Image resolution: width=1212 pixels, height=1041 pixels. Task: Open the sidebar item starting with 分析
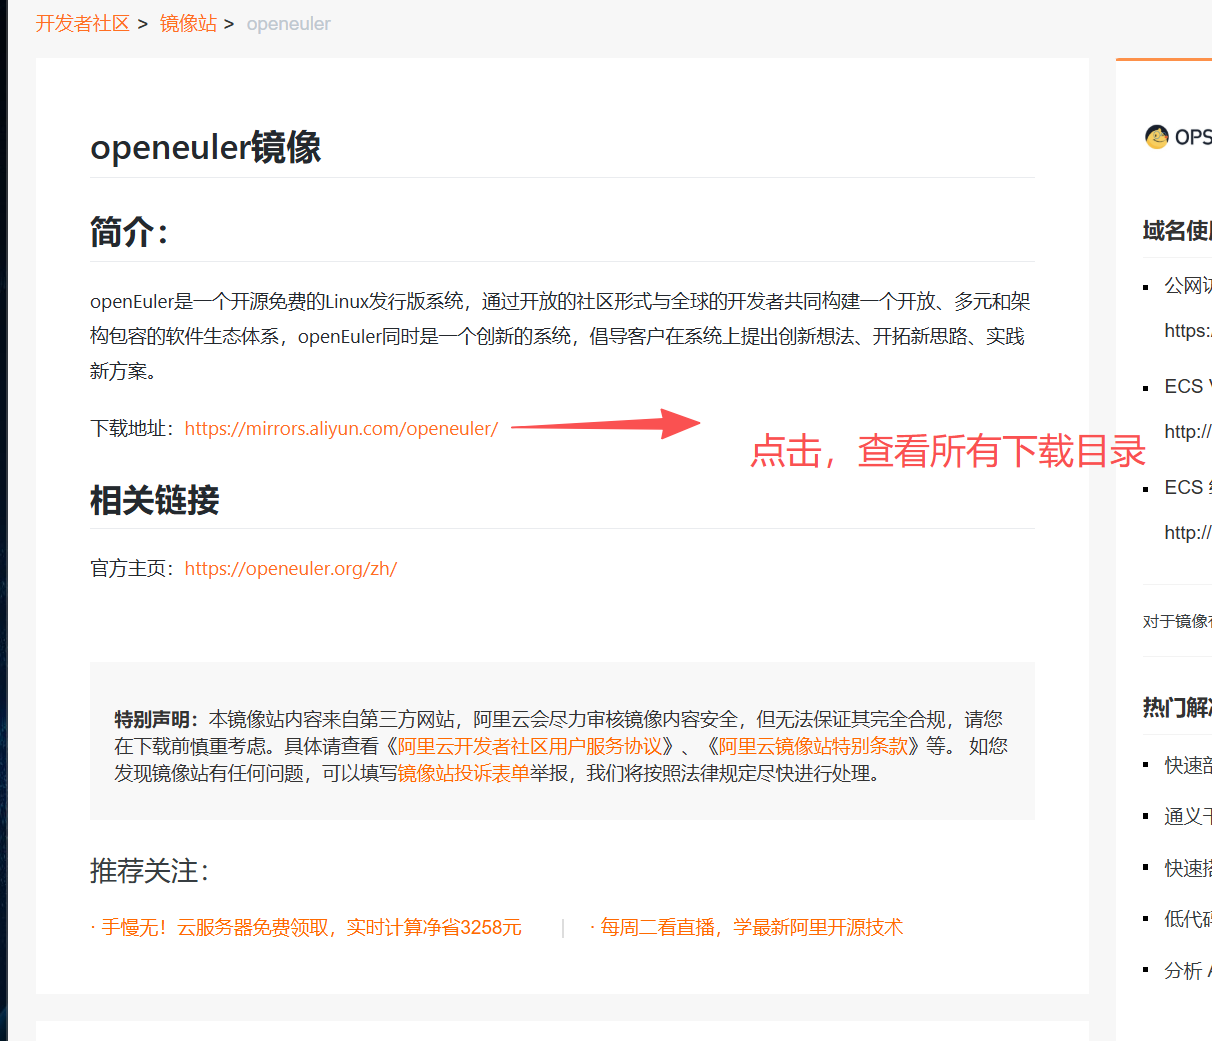(1188, 970)
